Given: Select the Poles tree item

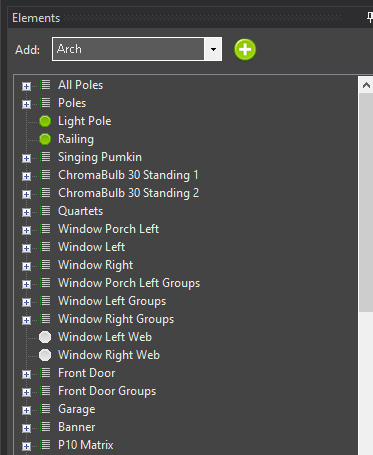Looking at the screenshot, I should [72, 103].
